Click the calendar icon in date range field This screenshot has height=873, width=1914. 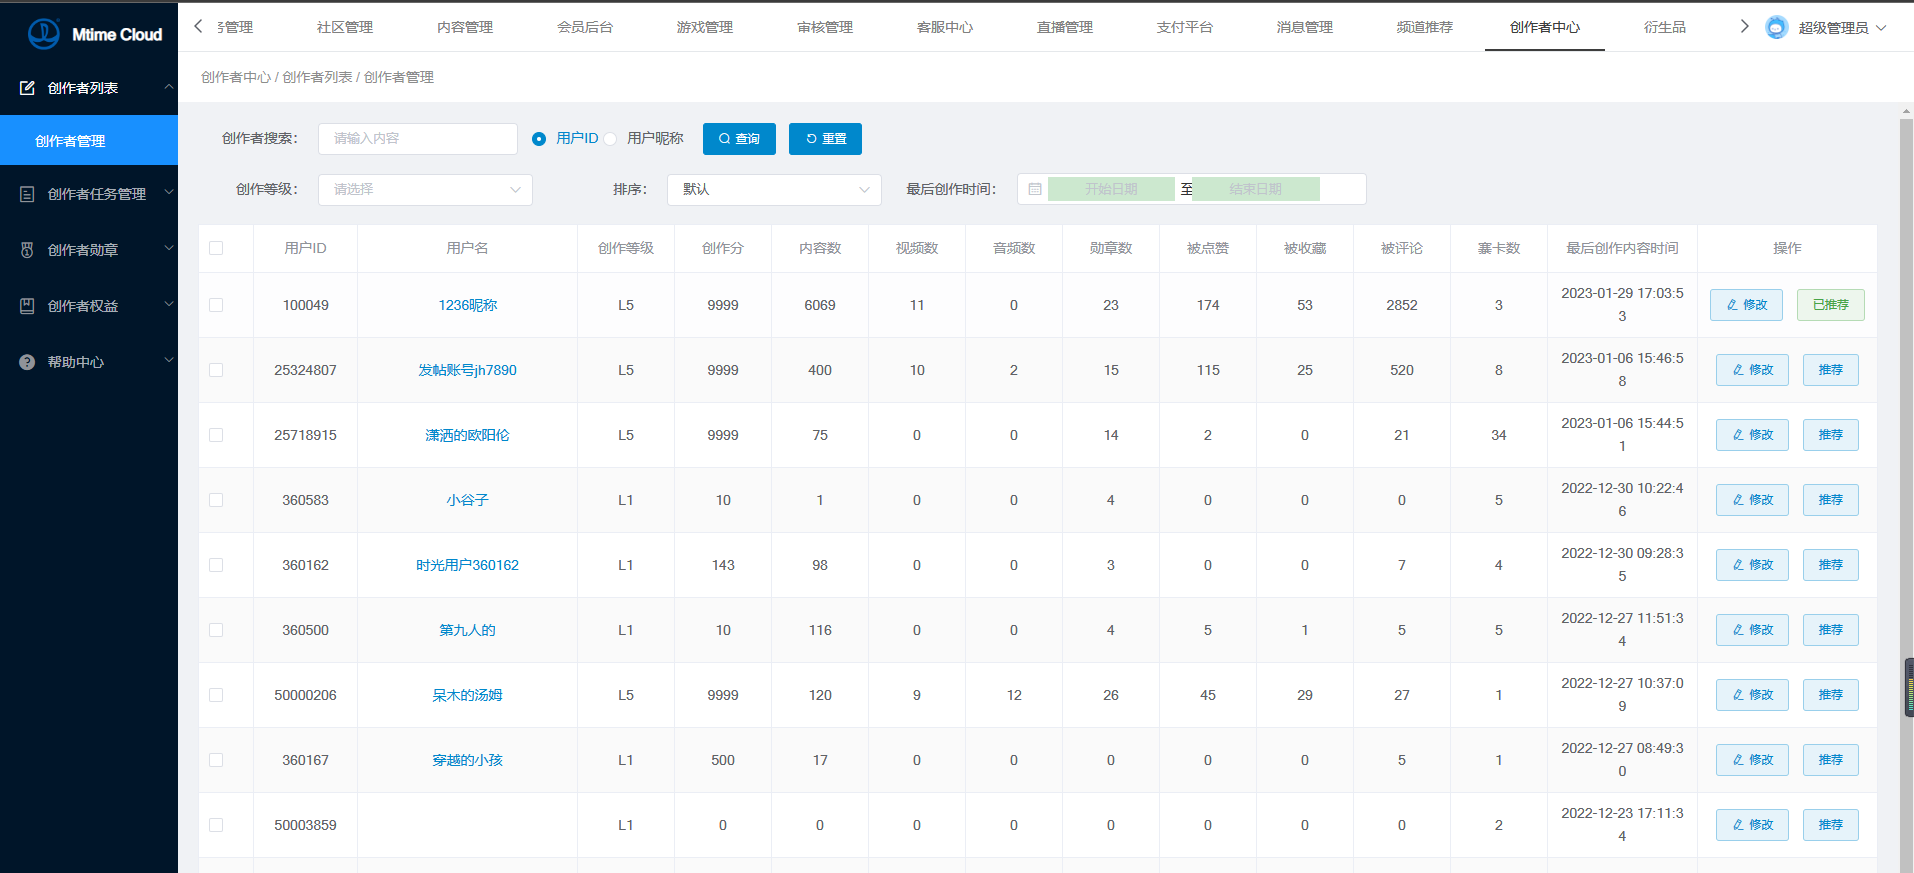[x=1035, y=189]
